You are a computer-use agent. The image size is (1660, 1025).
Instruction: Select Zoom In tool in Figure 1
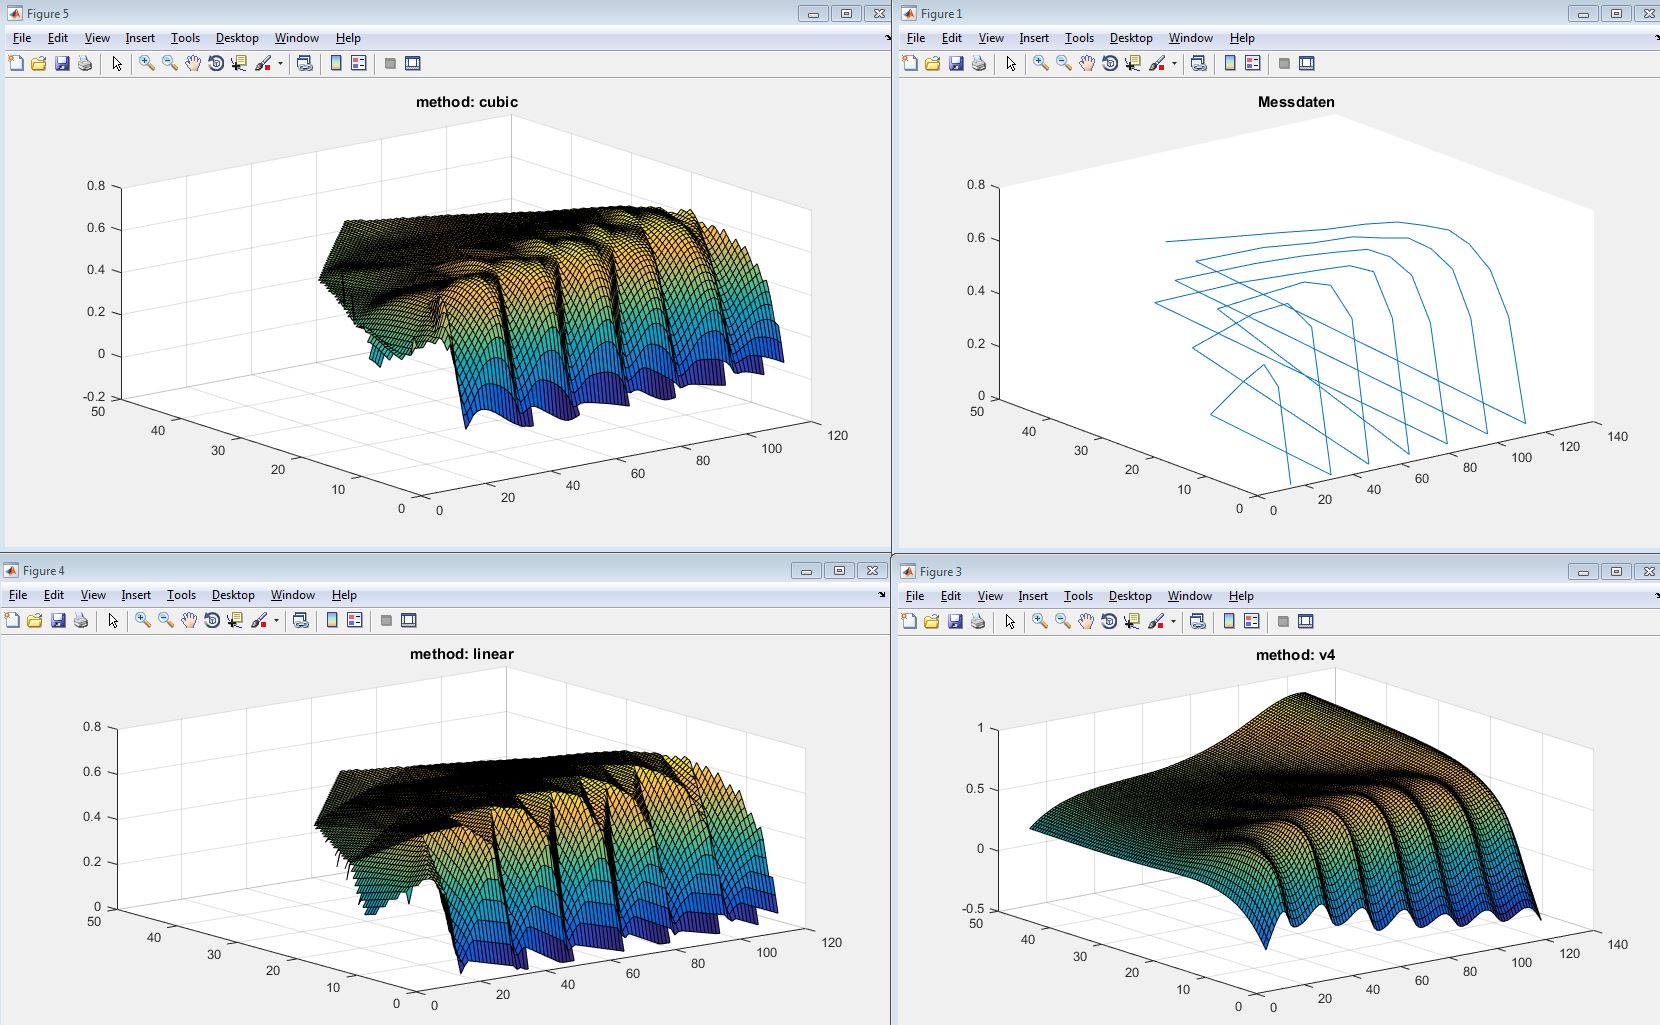click(1040, 63)
